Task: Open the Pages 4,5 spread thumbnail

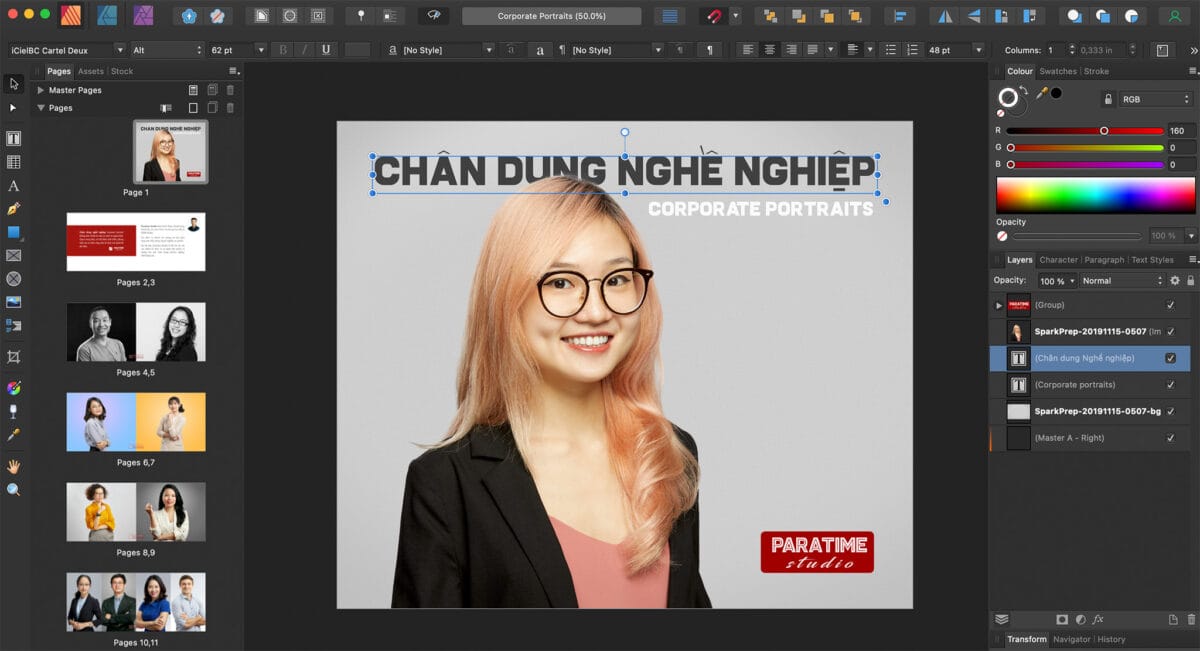Action: [x=136, y=332]
